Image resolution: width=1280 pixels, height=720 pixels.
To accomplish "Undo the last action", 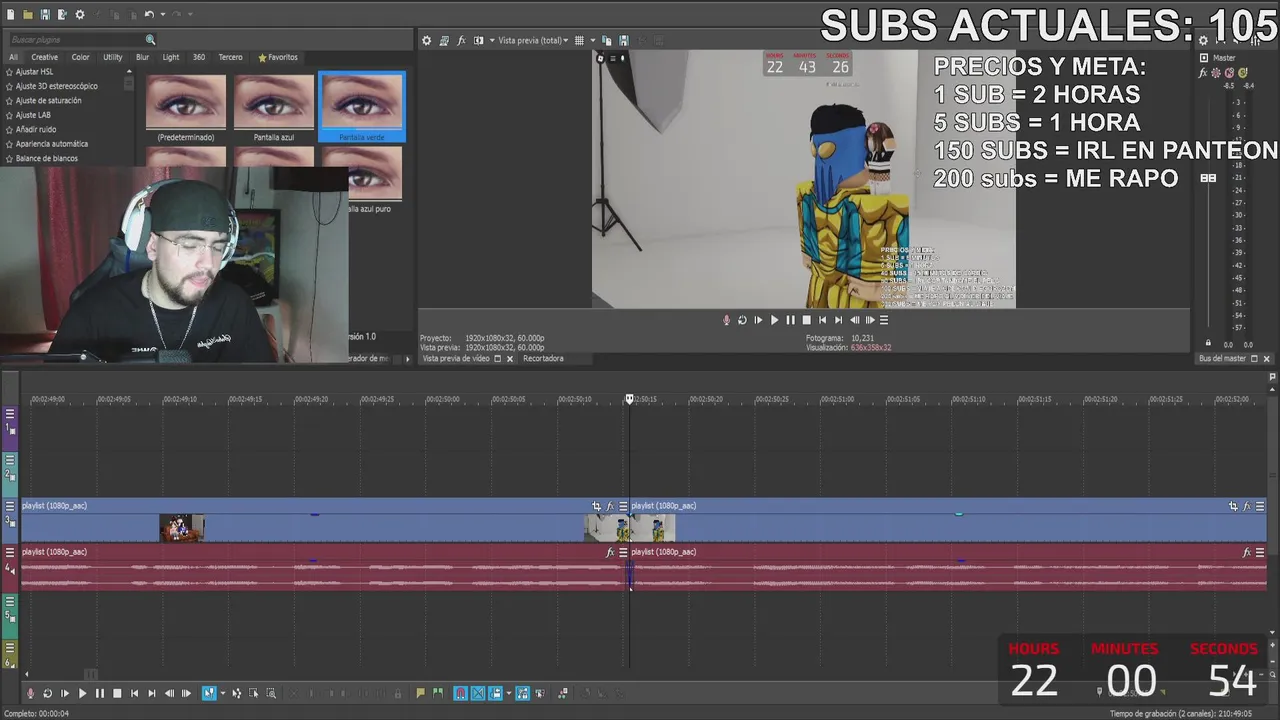I will coord(149,14).
